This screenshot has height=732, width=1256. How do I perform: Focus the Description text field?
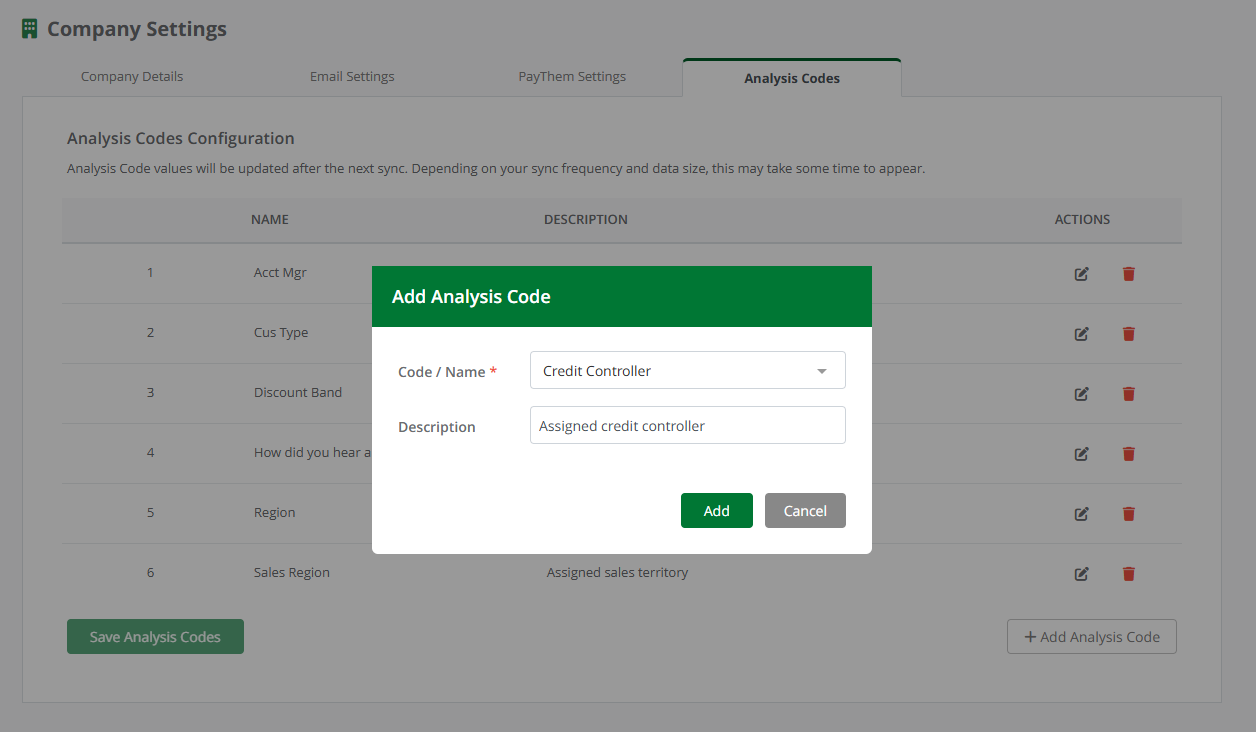coord(687,425)
